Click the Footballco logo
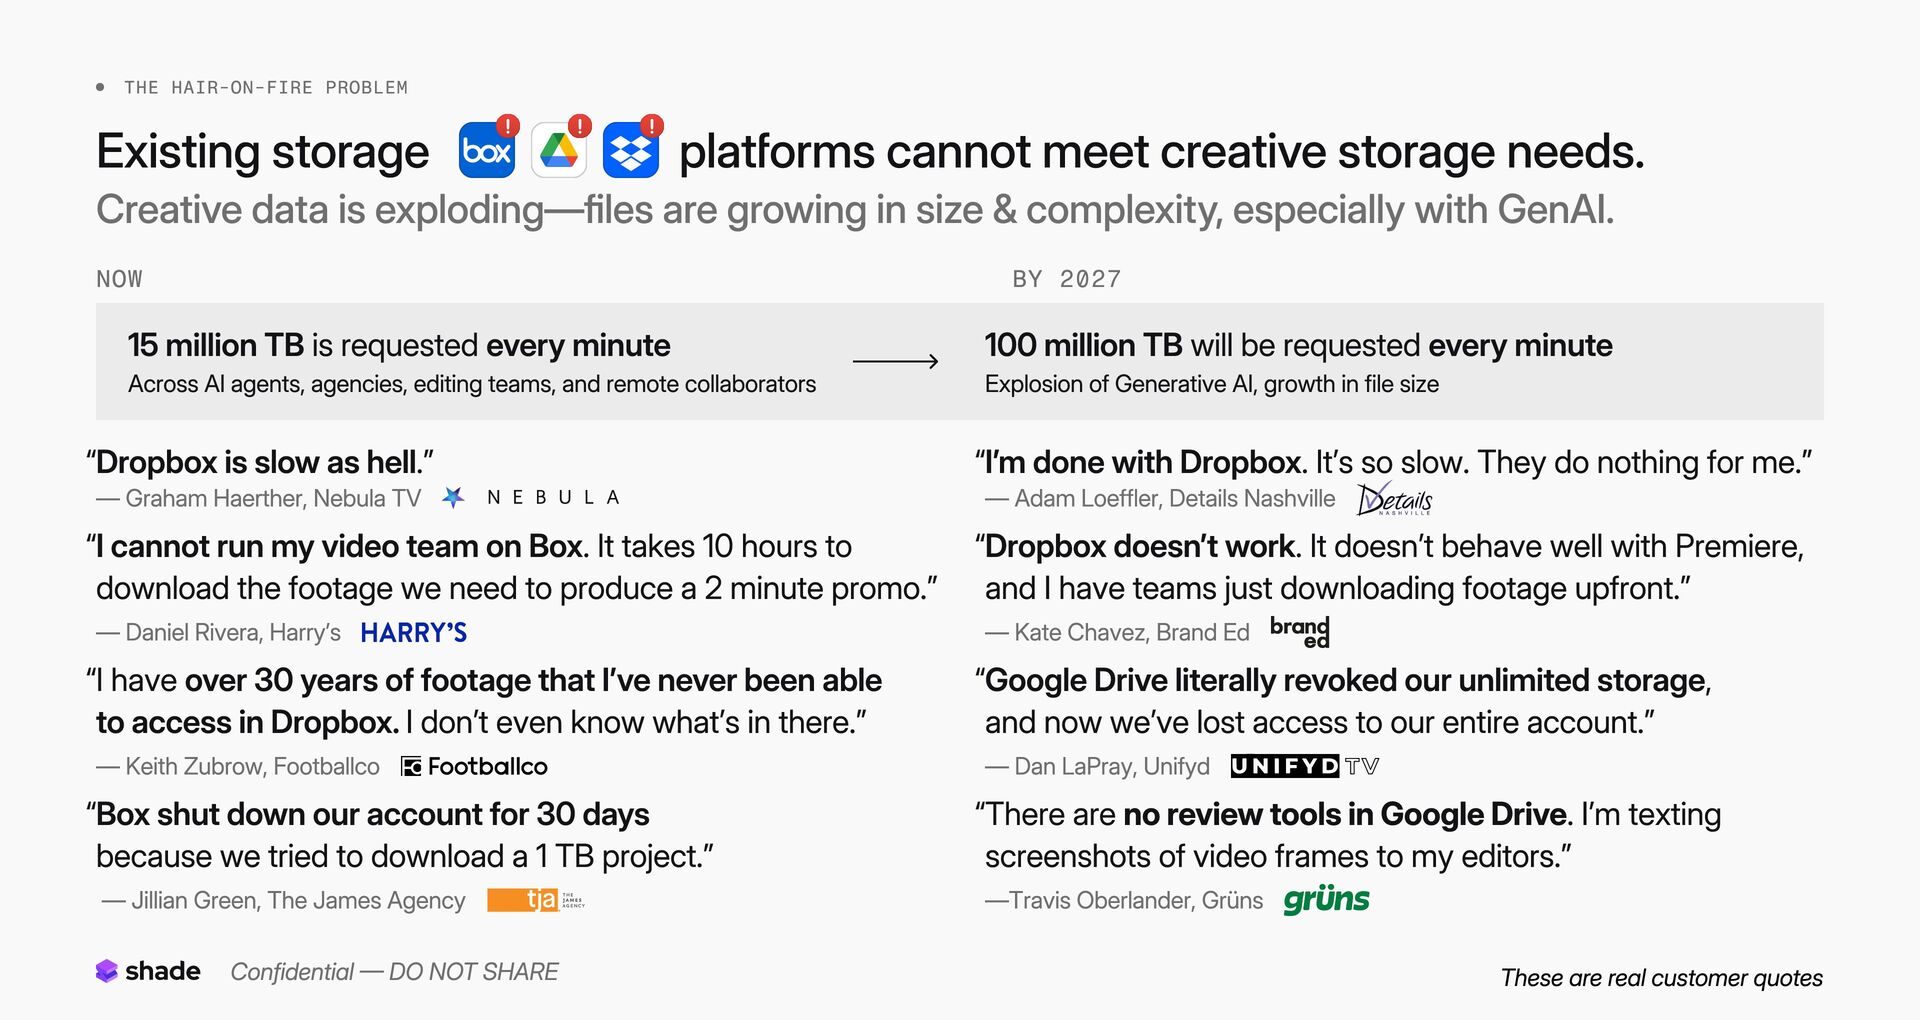This screenshot has height=1020, width=1920. [474, 766]
